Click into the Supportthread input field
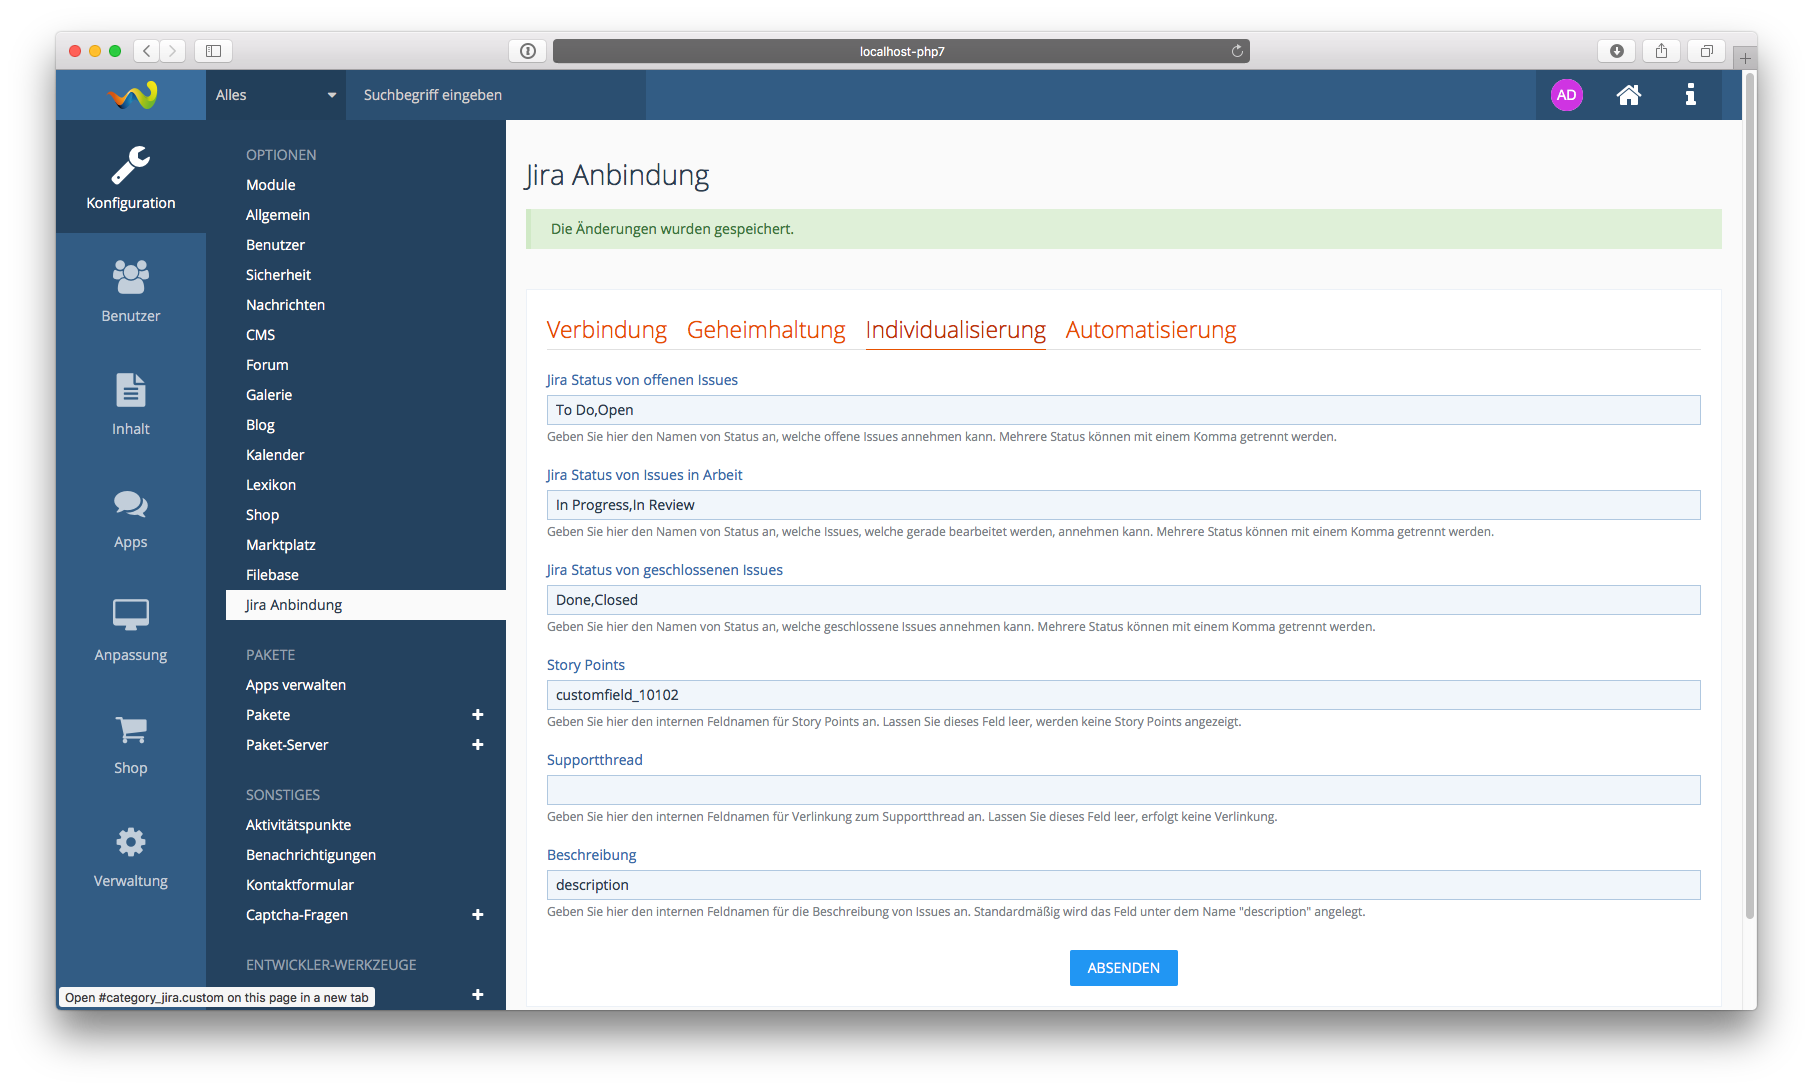 point(1122,790)
